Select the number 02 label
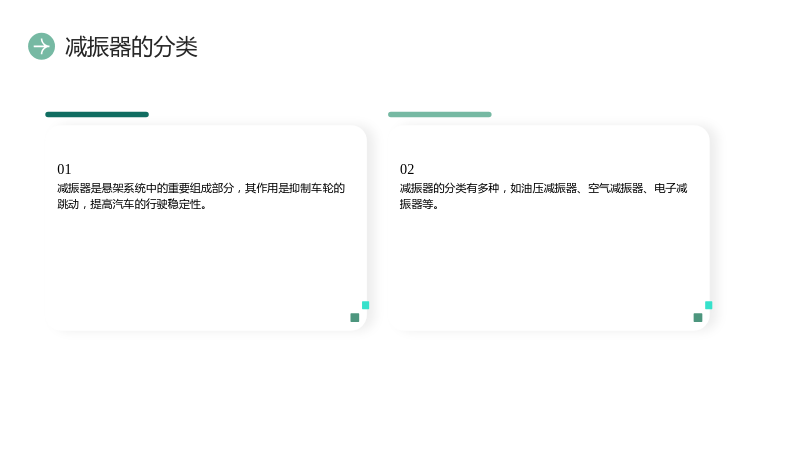This screenshot has height=450, width=800. pos(407,169)
